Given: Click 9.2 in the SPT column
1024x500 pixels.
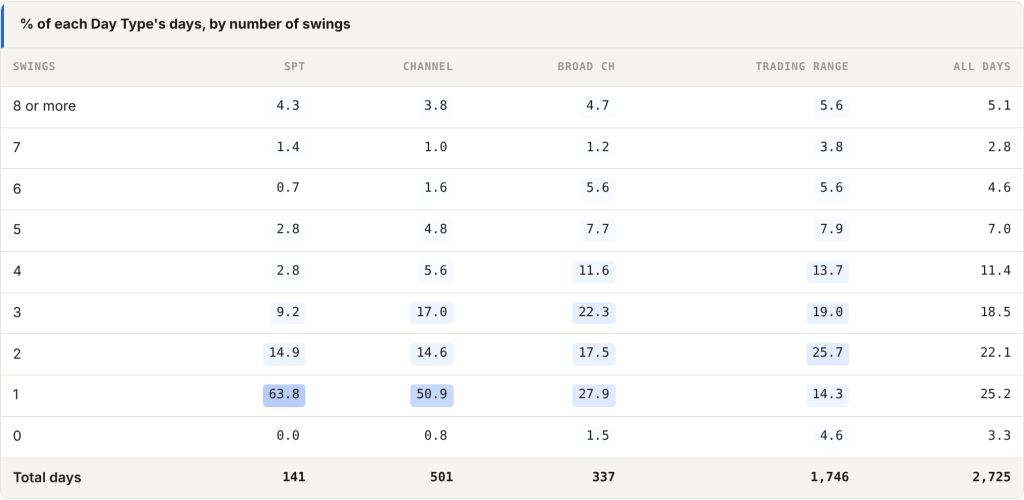Looking at the screenshot, I should (x=288, y=312).
